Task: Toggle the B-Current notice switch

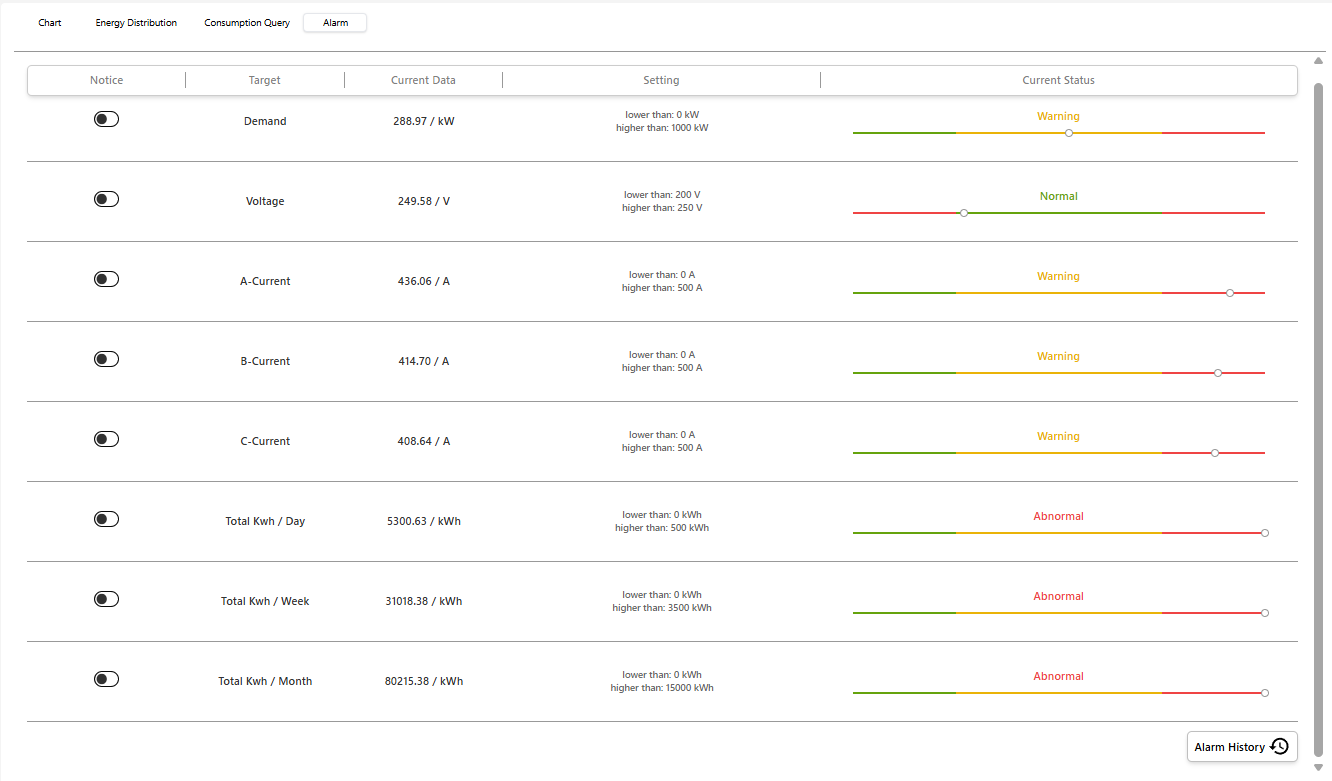Action: coord(106,358)
